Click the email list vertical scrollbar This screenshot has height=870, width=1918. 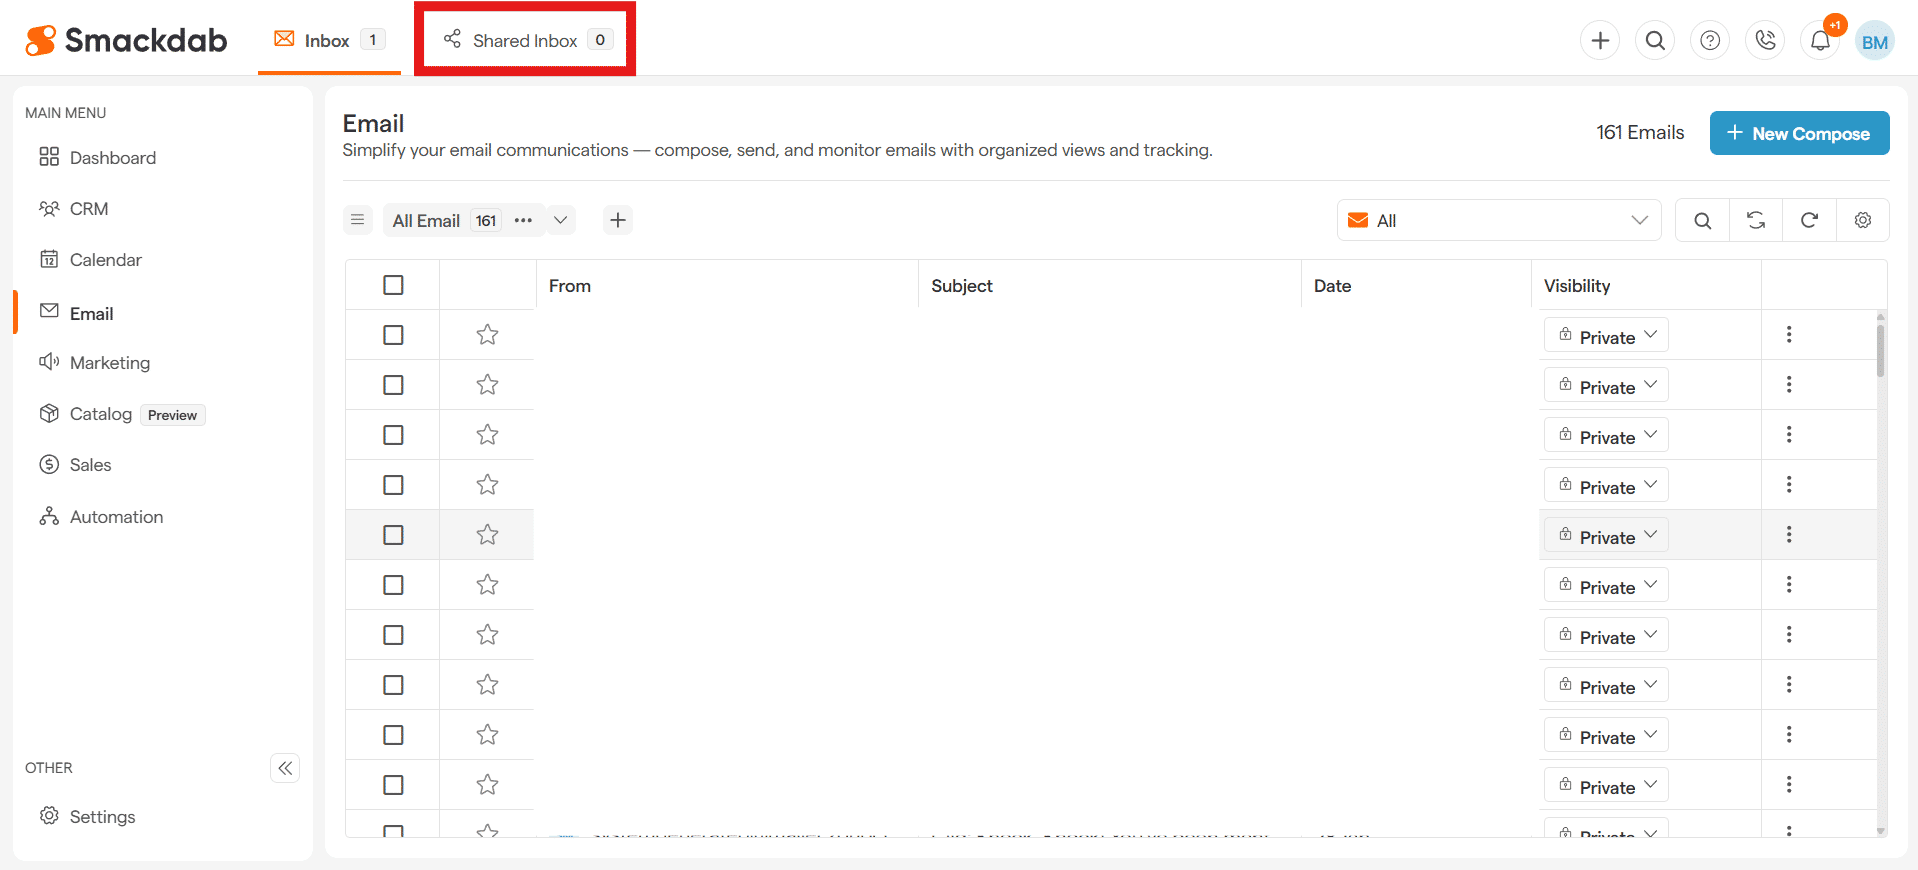(x=1880, y=352)
